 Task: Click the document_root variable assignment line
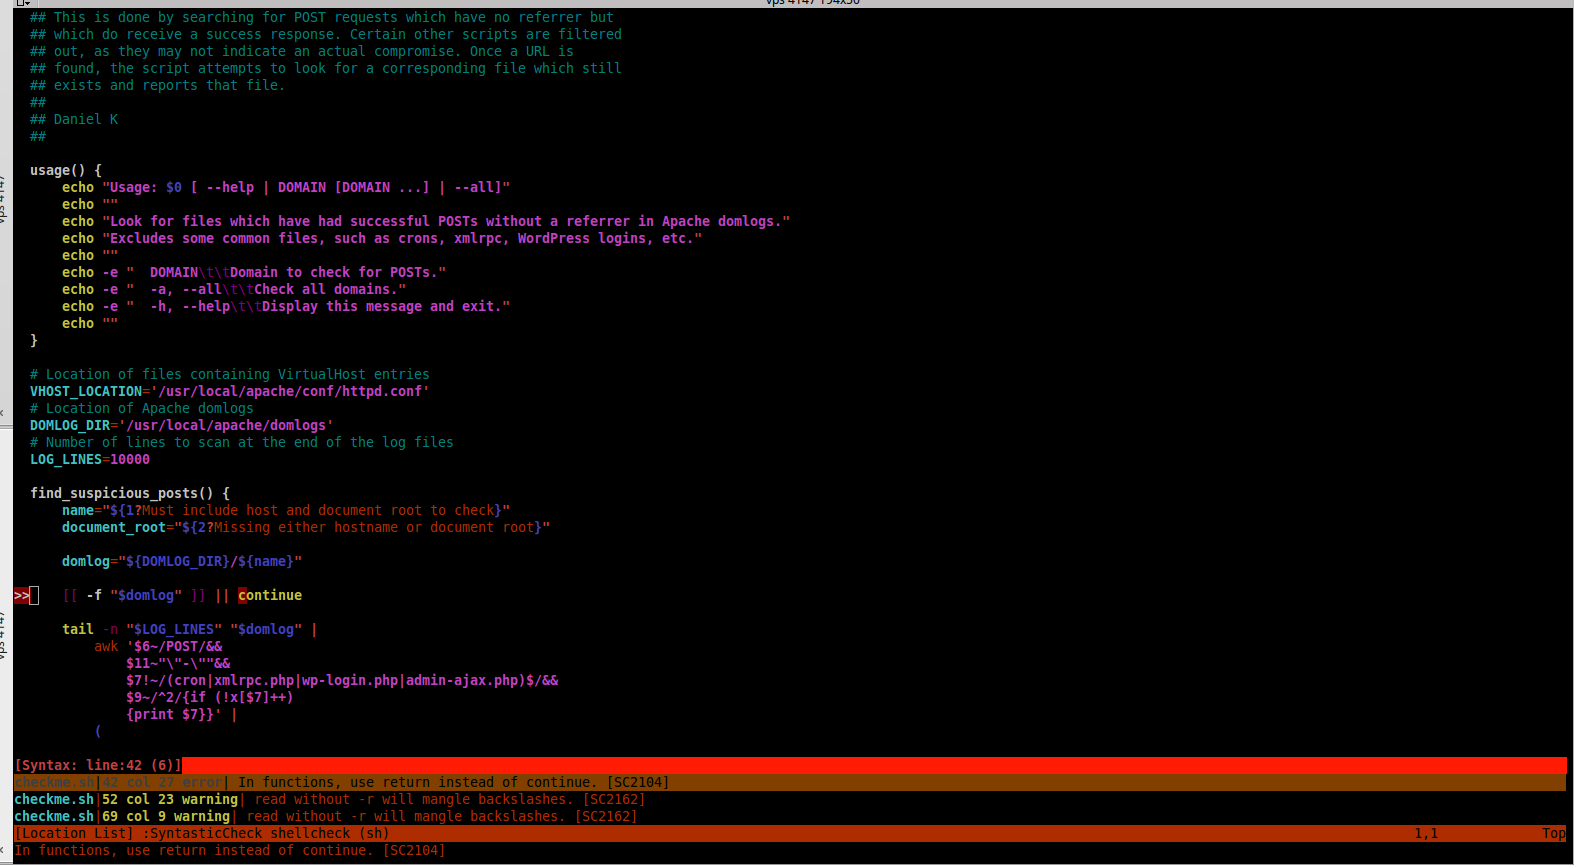[305, 528]
